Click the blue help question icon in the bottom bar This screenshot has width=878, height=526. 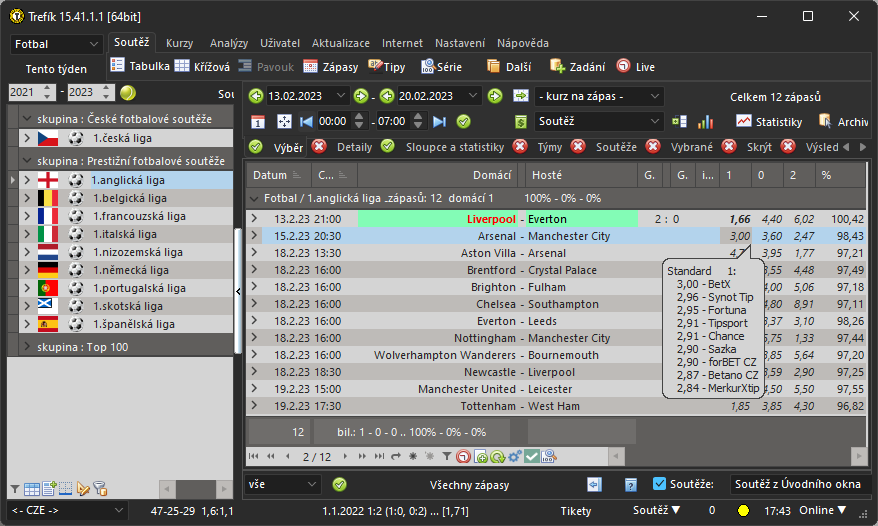[x=631, y=485]
